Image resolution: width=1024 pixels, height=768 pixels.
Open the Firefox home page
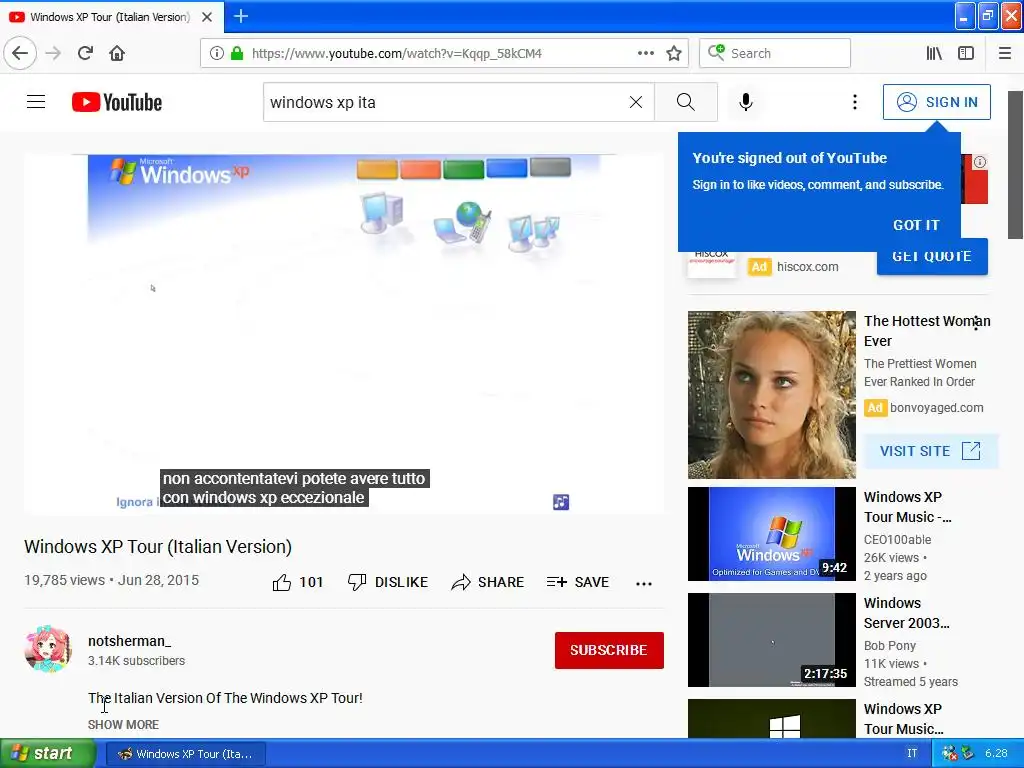coord(117,53)
